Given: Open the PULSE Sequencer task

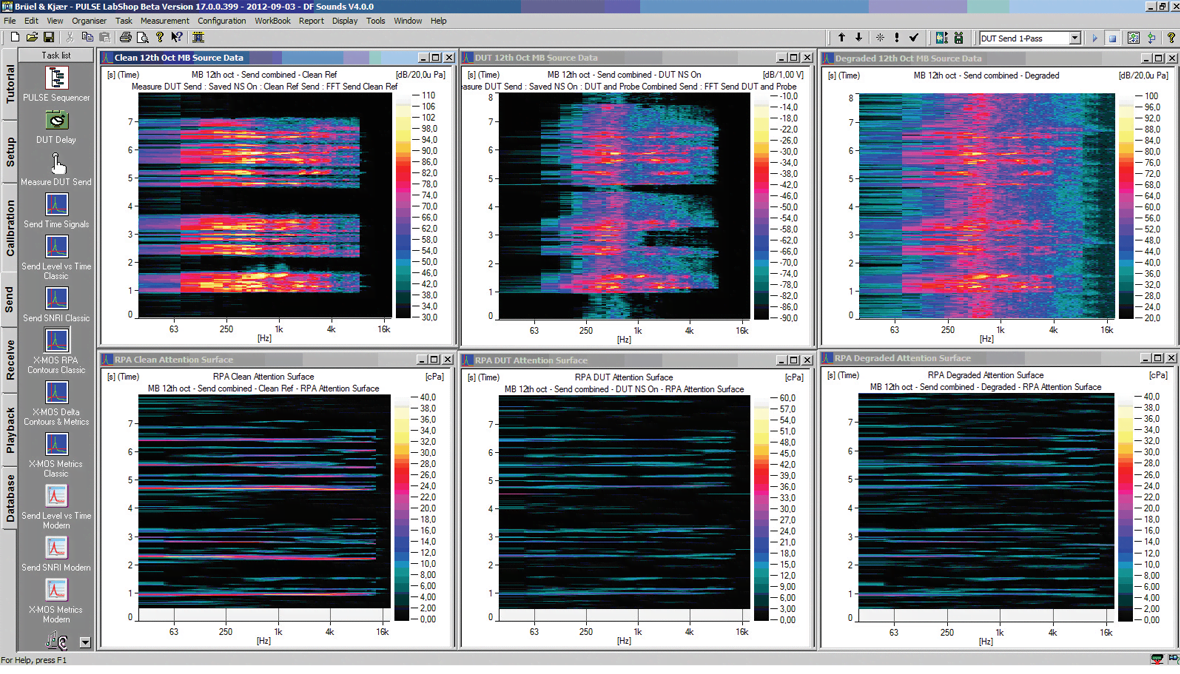Looking at the screenshot, I should (x=57, y=78).
